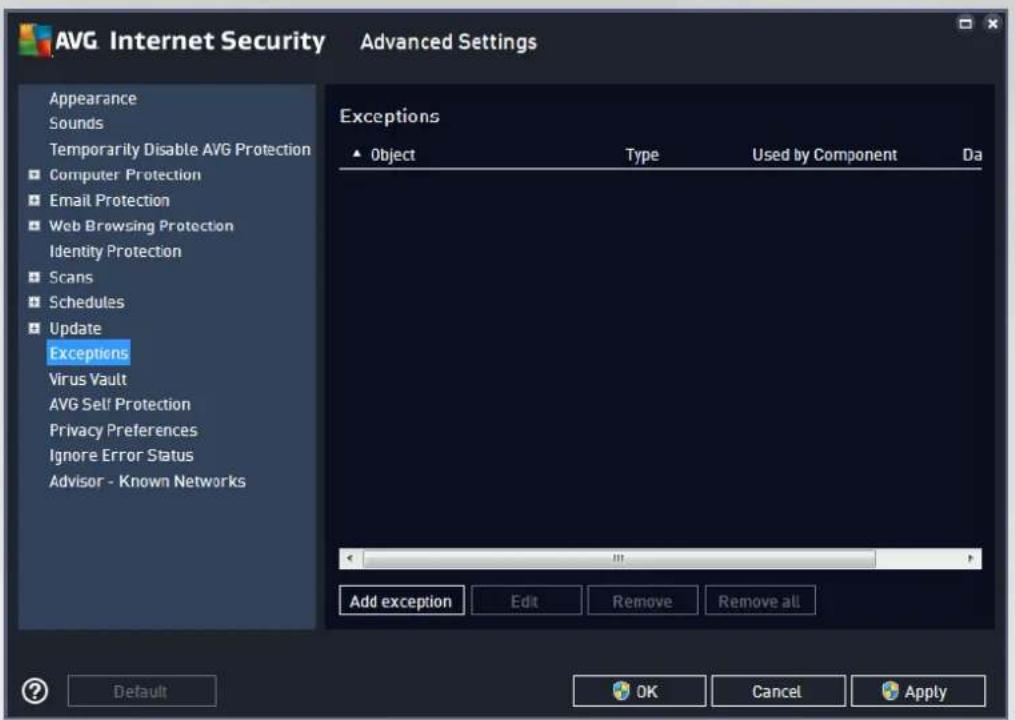Open Identity Protection settings
Image resolution: width=1015 pixels, height=720 pixels.
click(115, 251)
